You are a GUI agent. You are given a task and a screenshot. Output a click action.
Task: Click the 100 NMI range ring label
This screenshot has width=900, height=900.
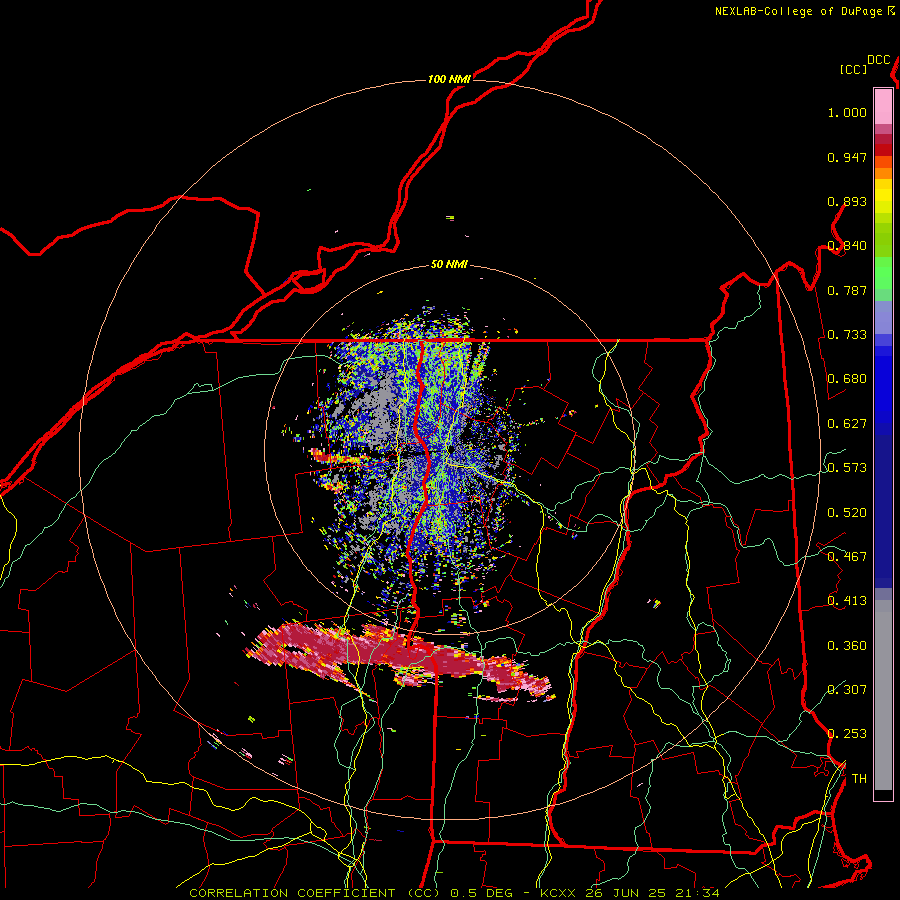click(449, 79)
